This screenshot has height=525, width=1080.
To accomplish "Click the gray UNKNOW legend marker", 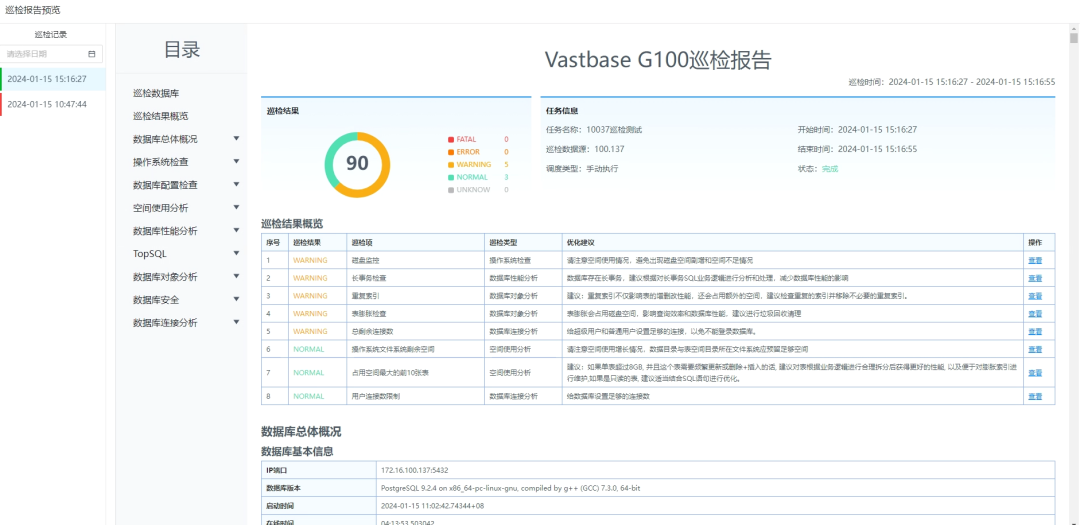I will (450, 190).
